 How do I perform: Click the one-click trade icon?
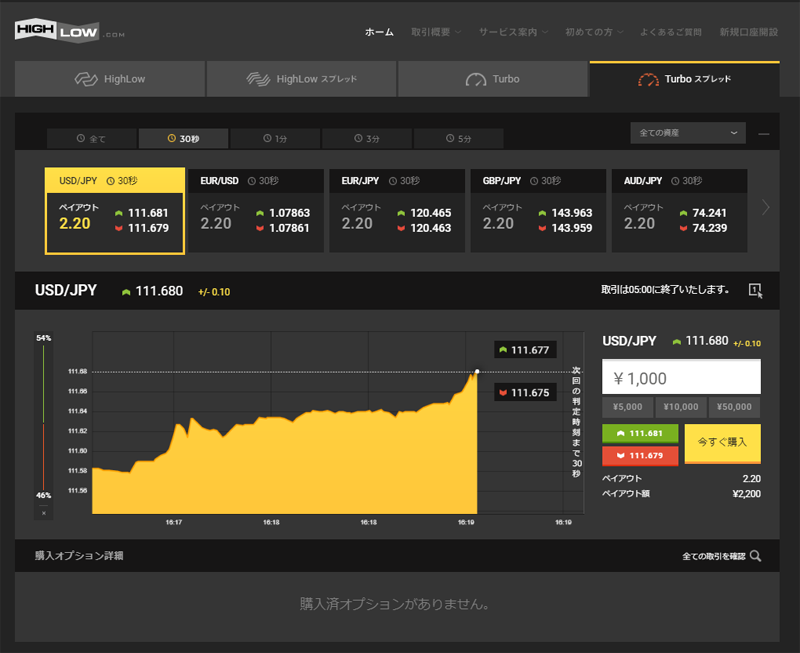point(756,290)
